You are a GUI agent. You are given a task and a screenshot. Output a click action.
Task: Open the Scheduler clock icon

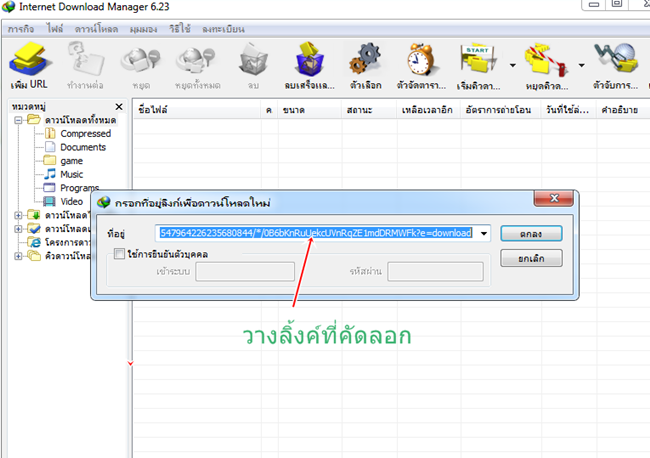(420, 59)
